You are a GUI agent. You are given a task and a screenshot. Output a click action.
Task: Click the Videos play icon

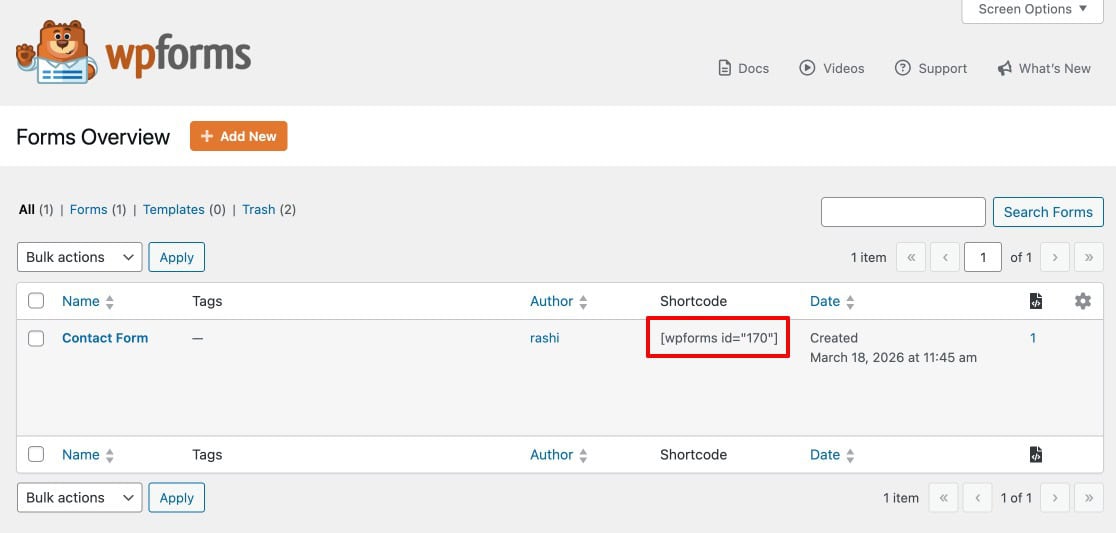[807, 68]
